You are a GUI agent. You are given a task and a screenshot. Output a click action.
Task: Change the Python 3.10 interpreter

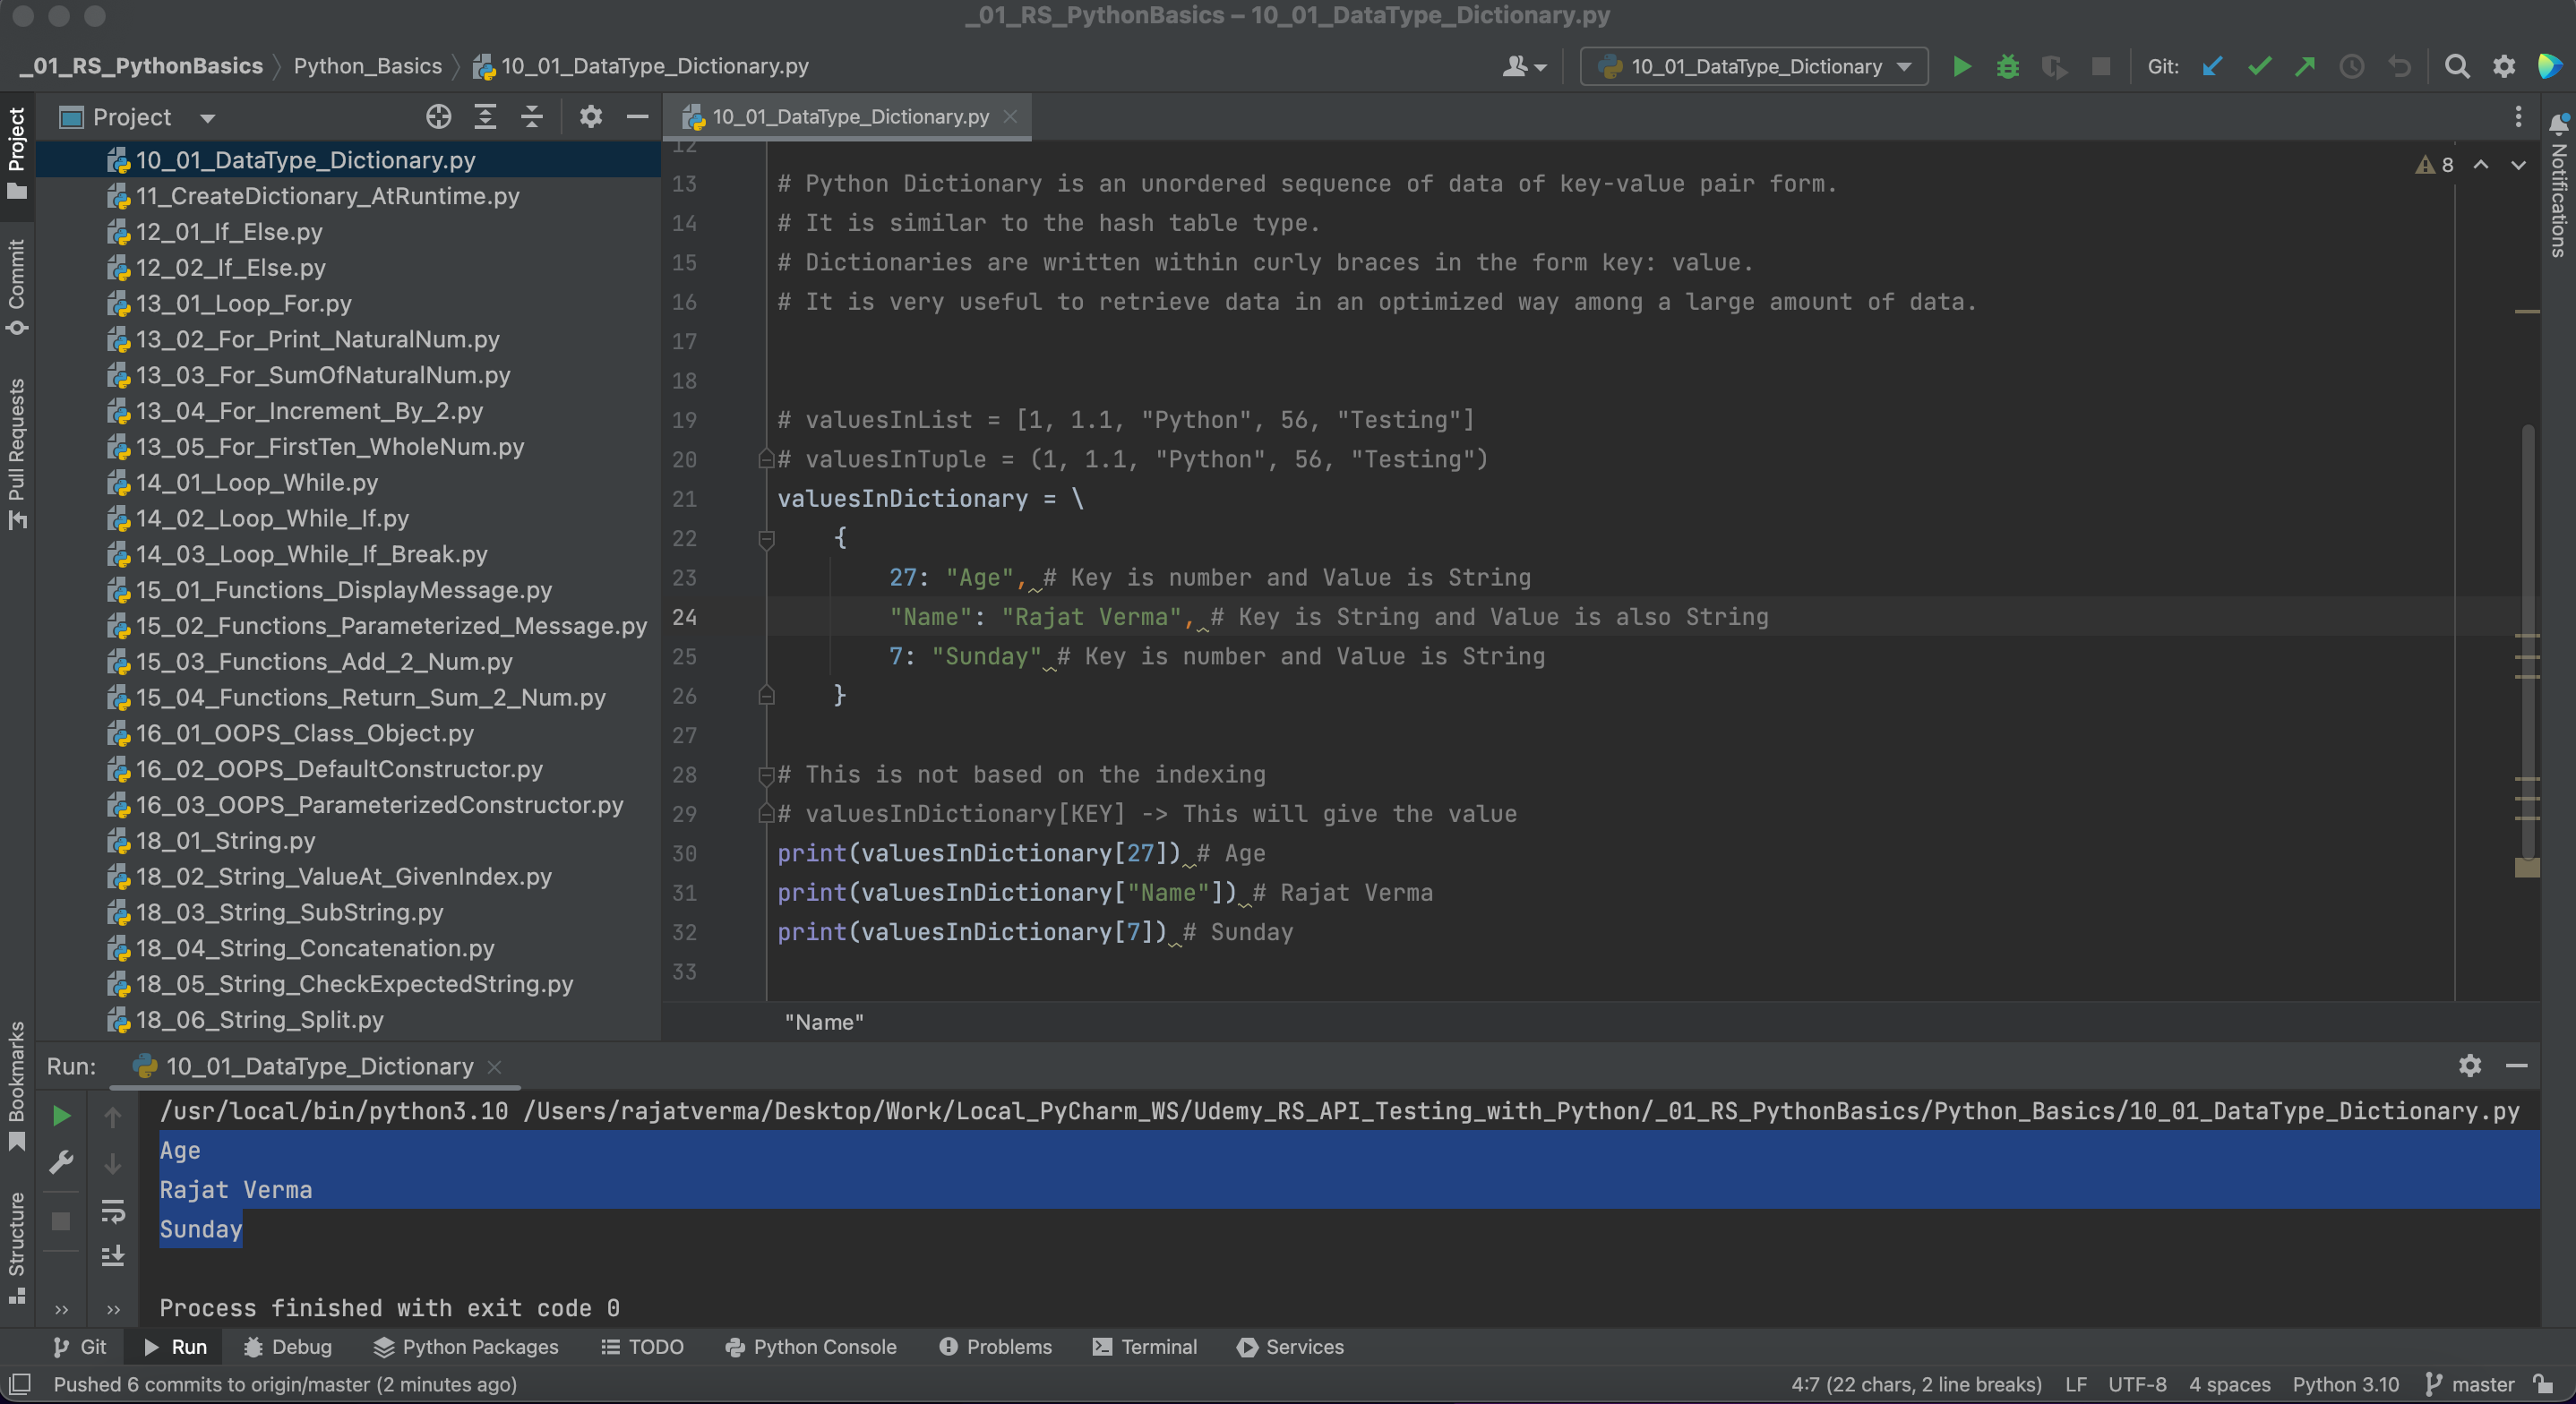(2346, 1385)
